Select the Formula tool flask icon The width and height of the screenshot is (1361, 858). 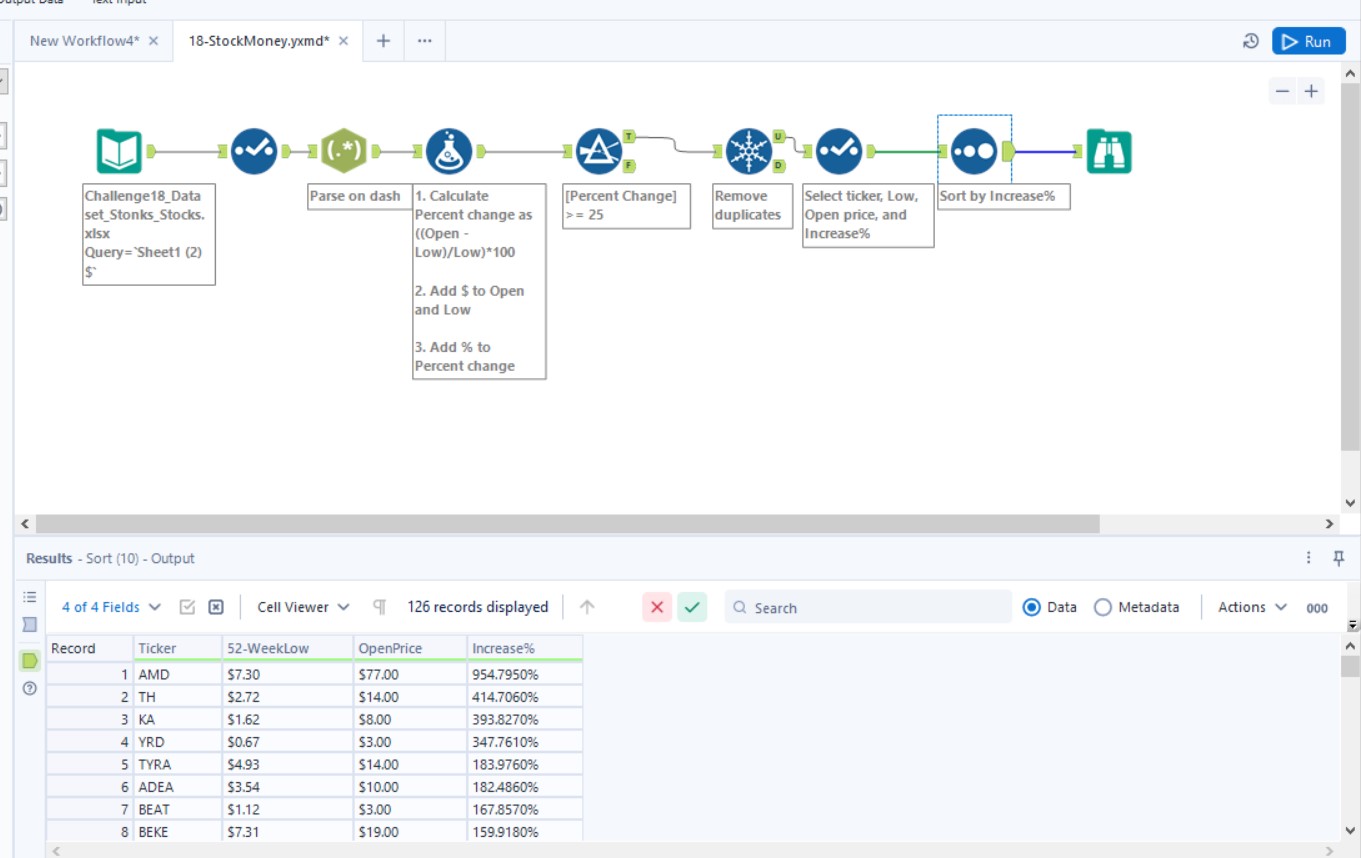point(449,152)
